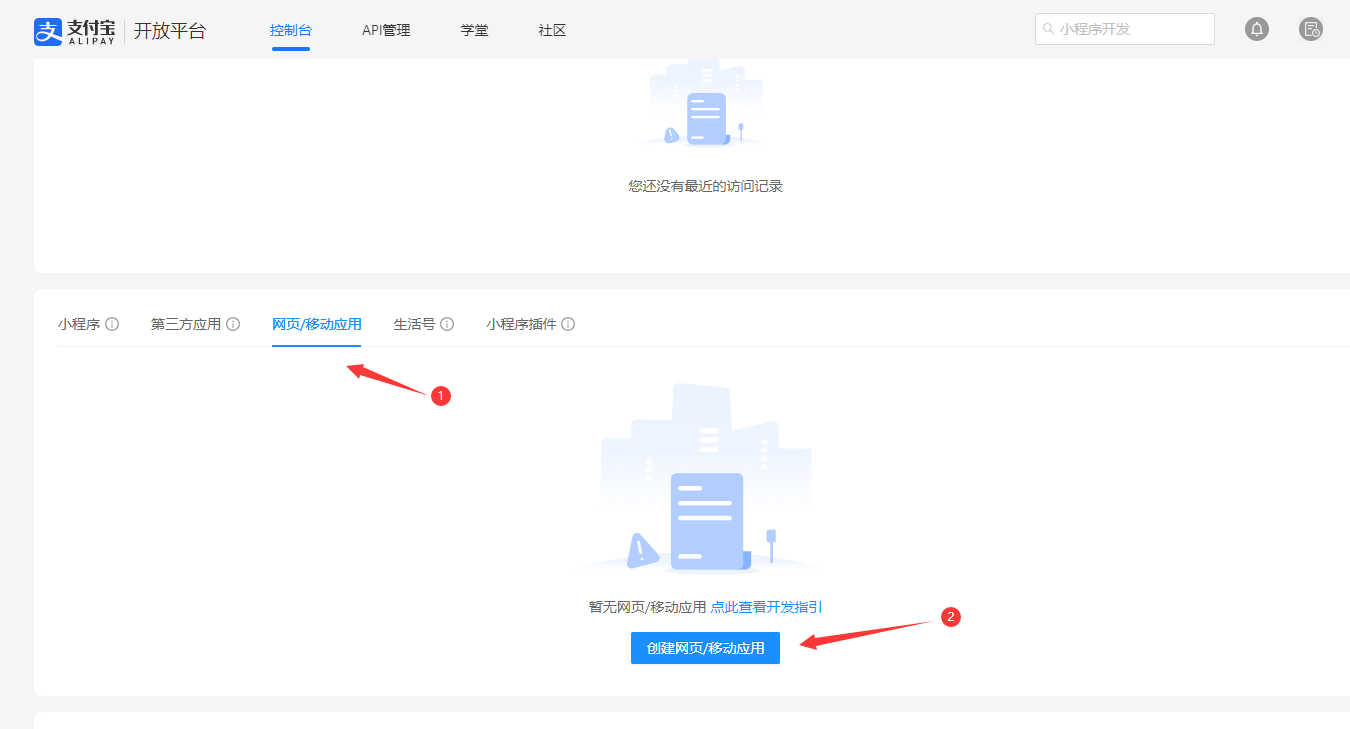Go to API管理 in top navigation
Screen dimensions: 1350x729
[386, 30]
